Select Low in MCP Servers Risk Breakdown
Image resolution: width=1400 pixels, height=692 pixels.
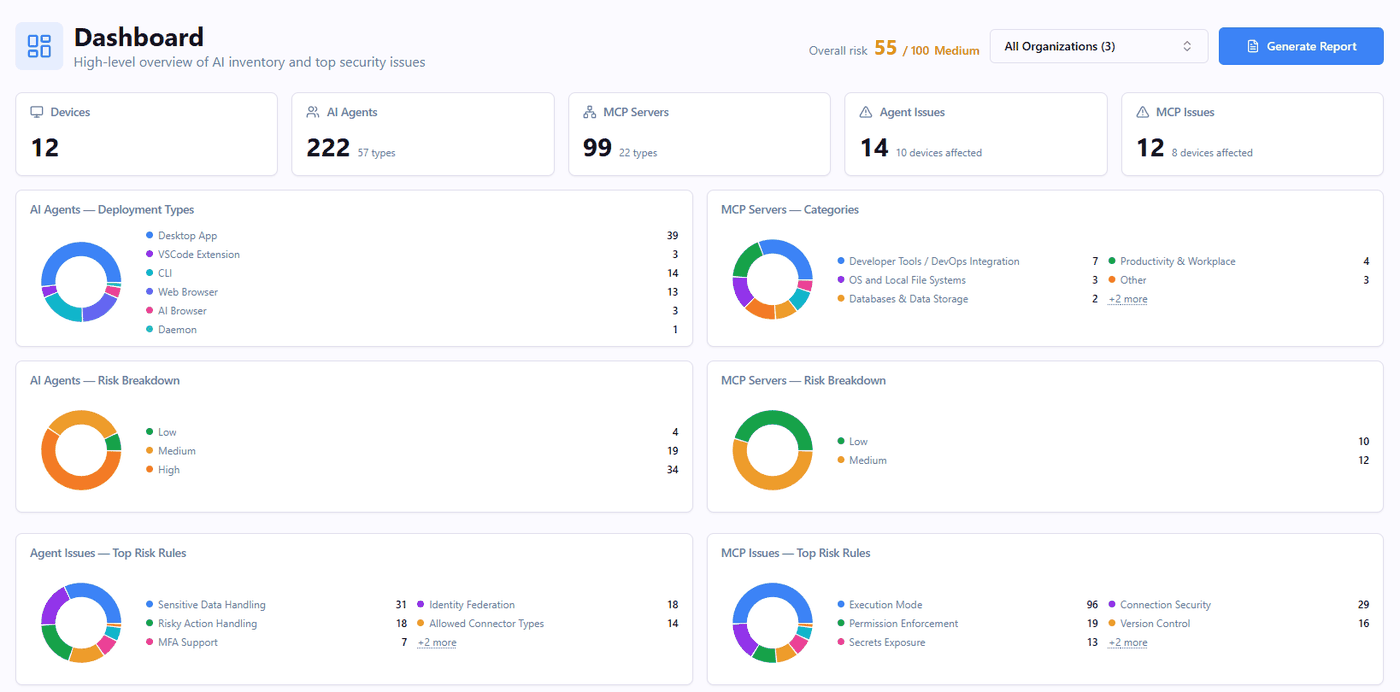[x=1103, y=441]
